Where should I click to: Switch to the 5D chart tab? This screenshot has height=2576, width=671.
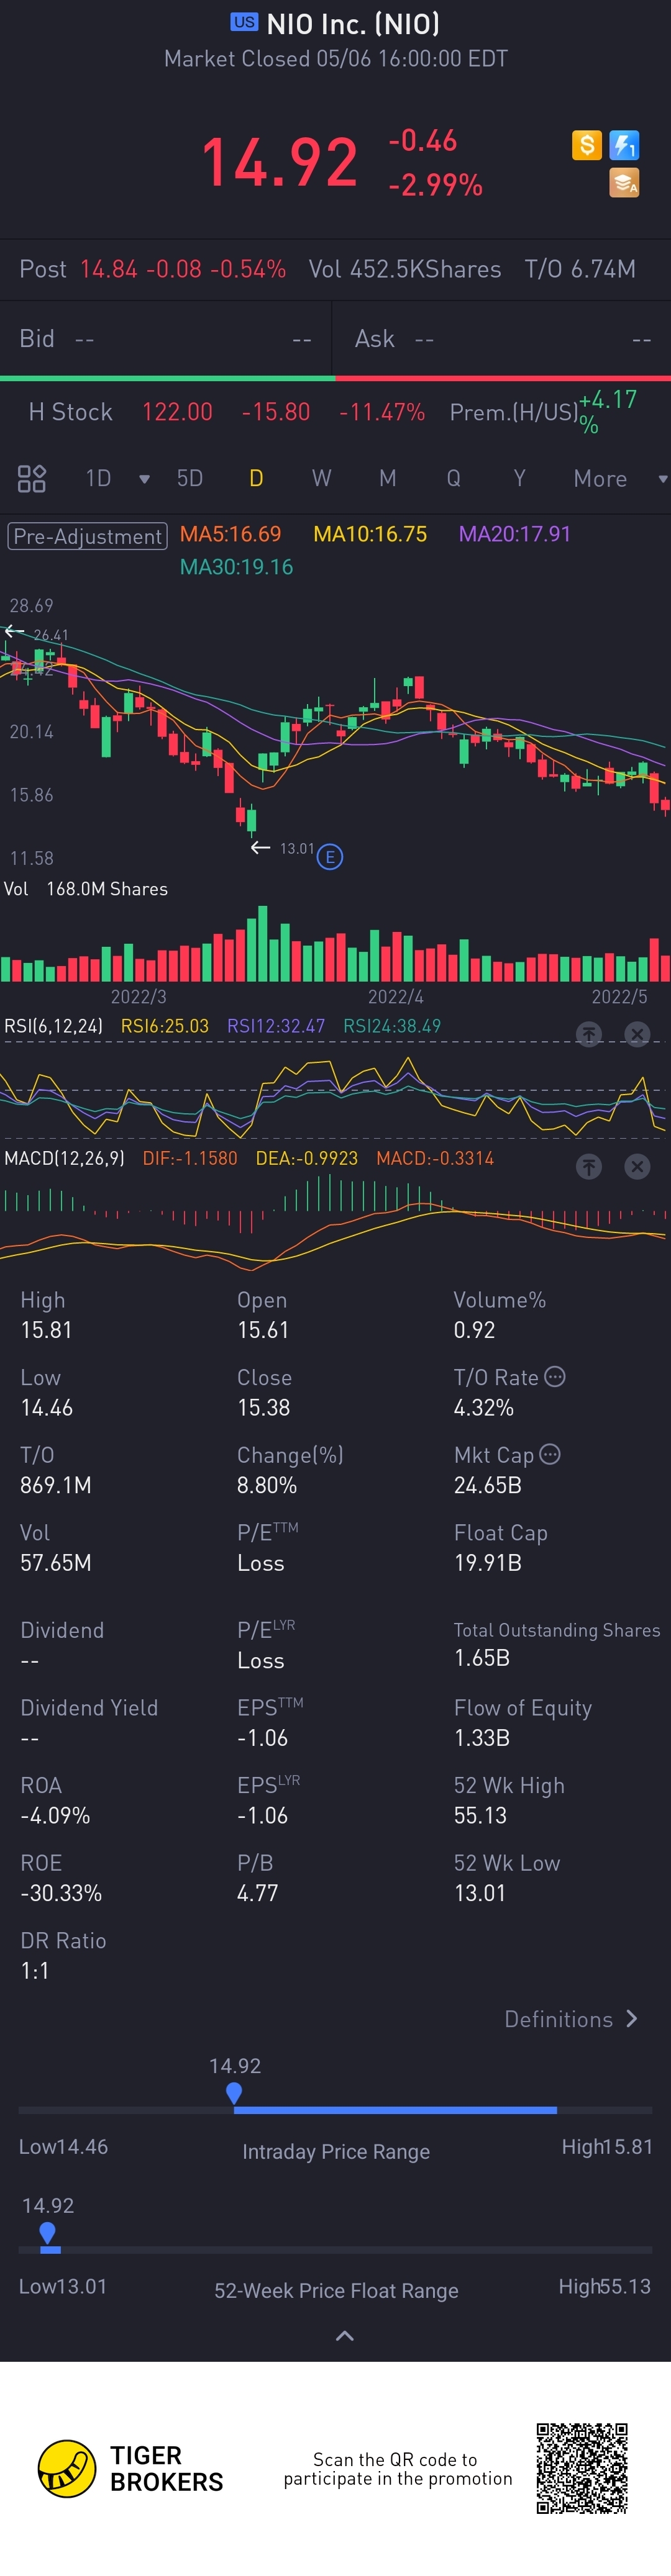(190, 478)
